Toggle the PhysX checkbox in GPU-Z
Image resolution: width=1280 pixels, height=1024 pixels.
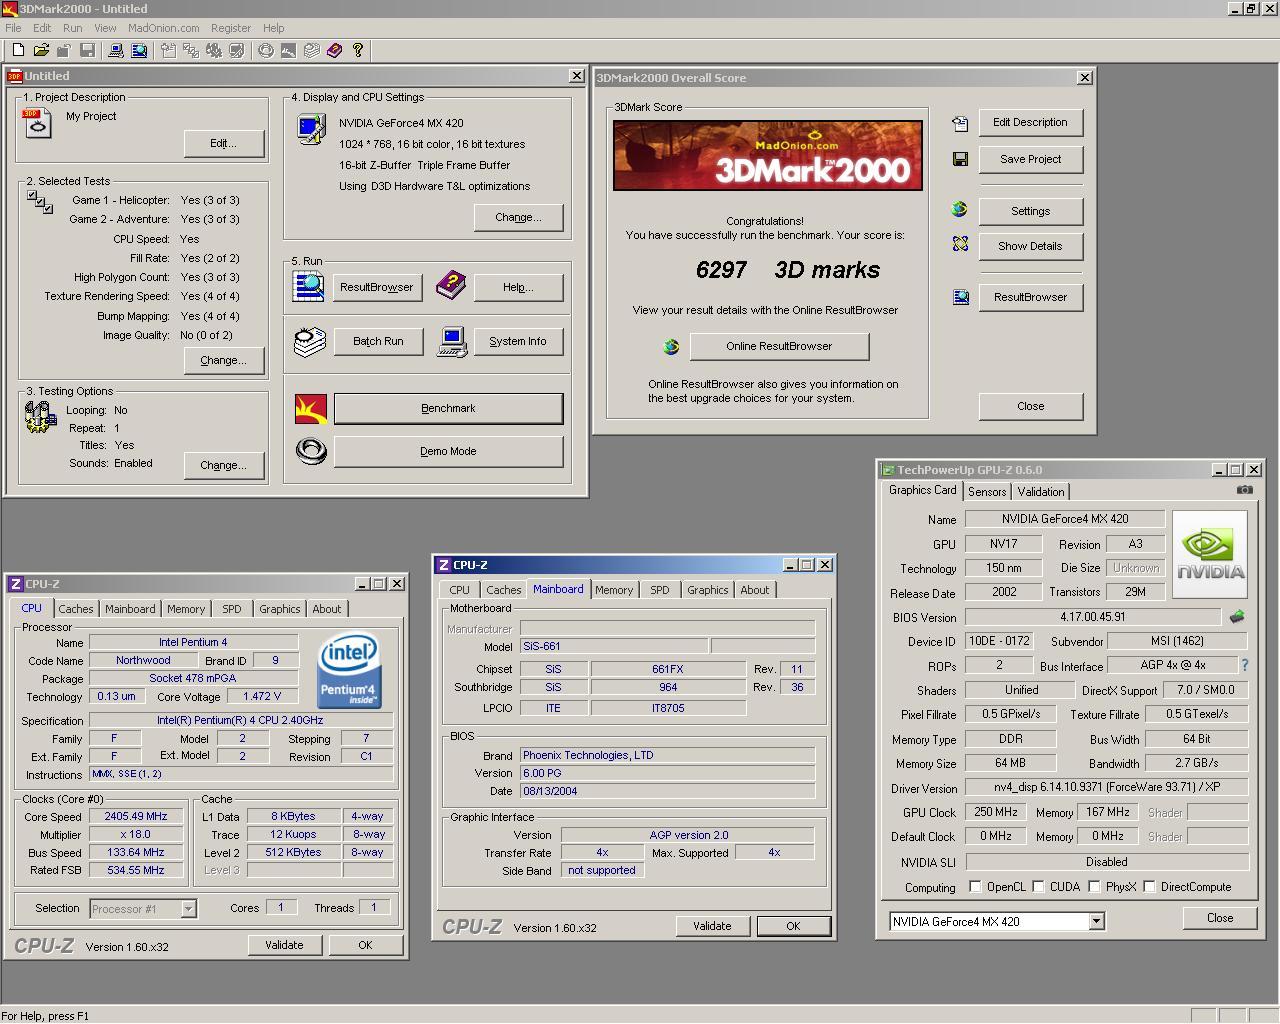point(1094,887)
